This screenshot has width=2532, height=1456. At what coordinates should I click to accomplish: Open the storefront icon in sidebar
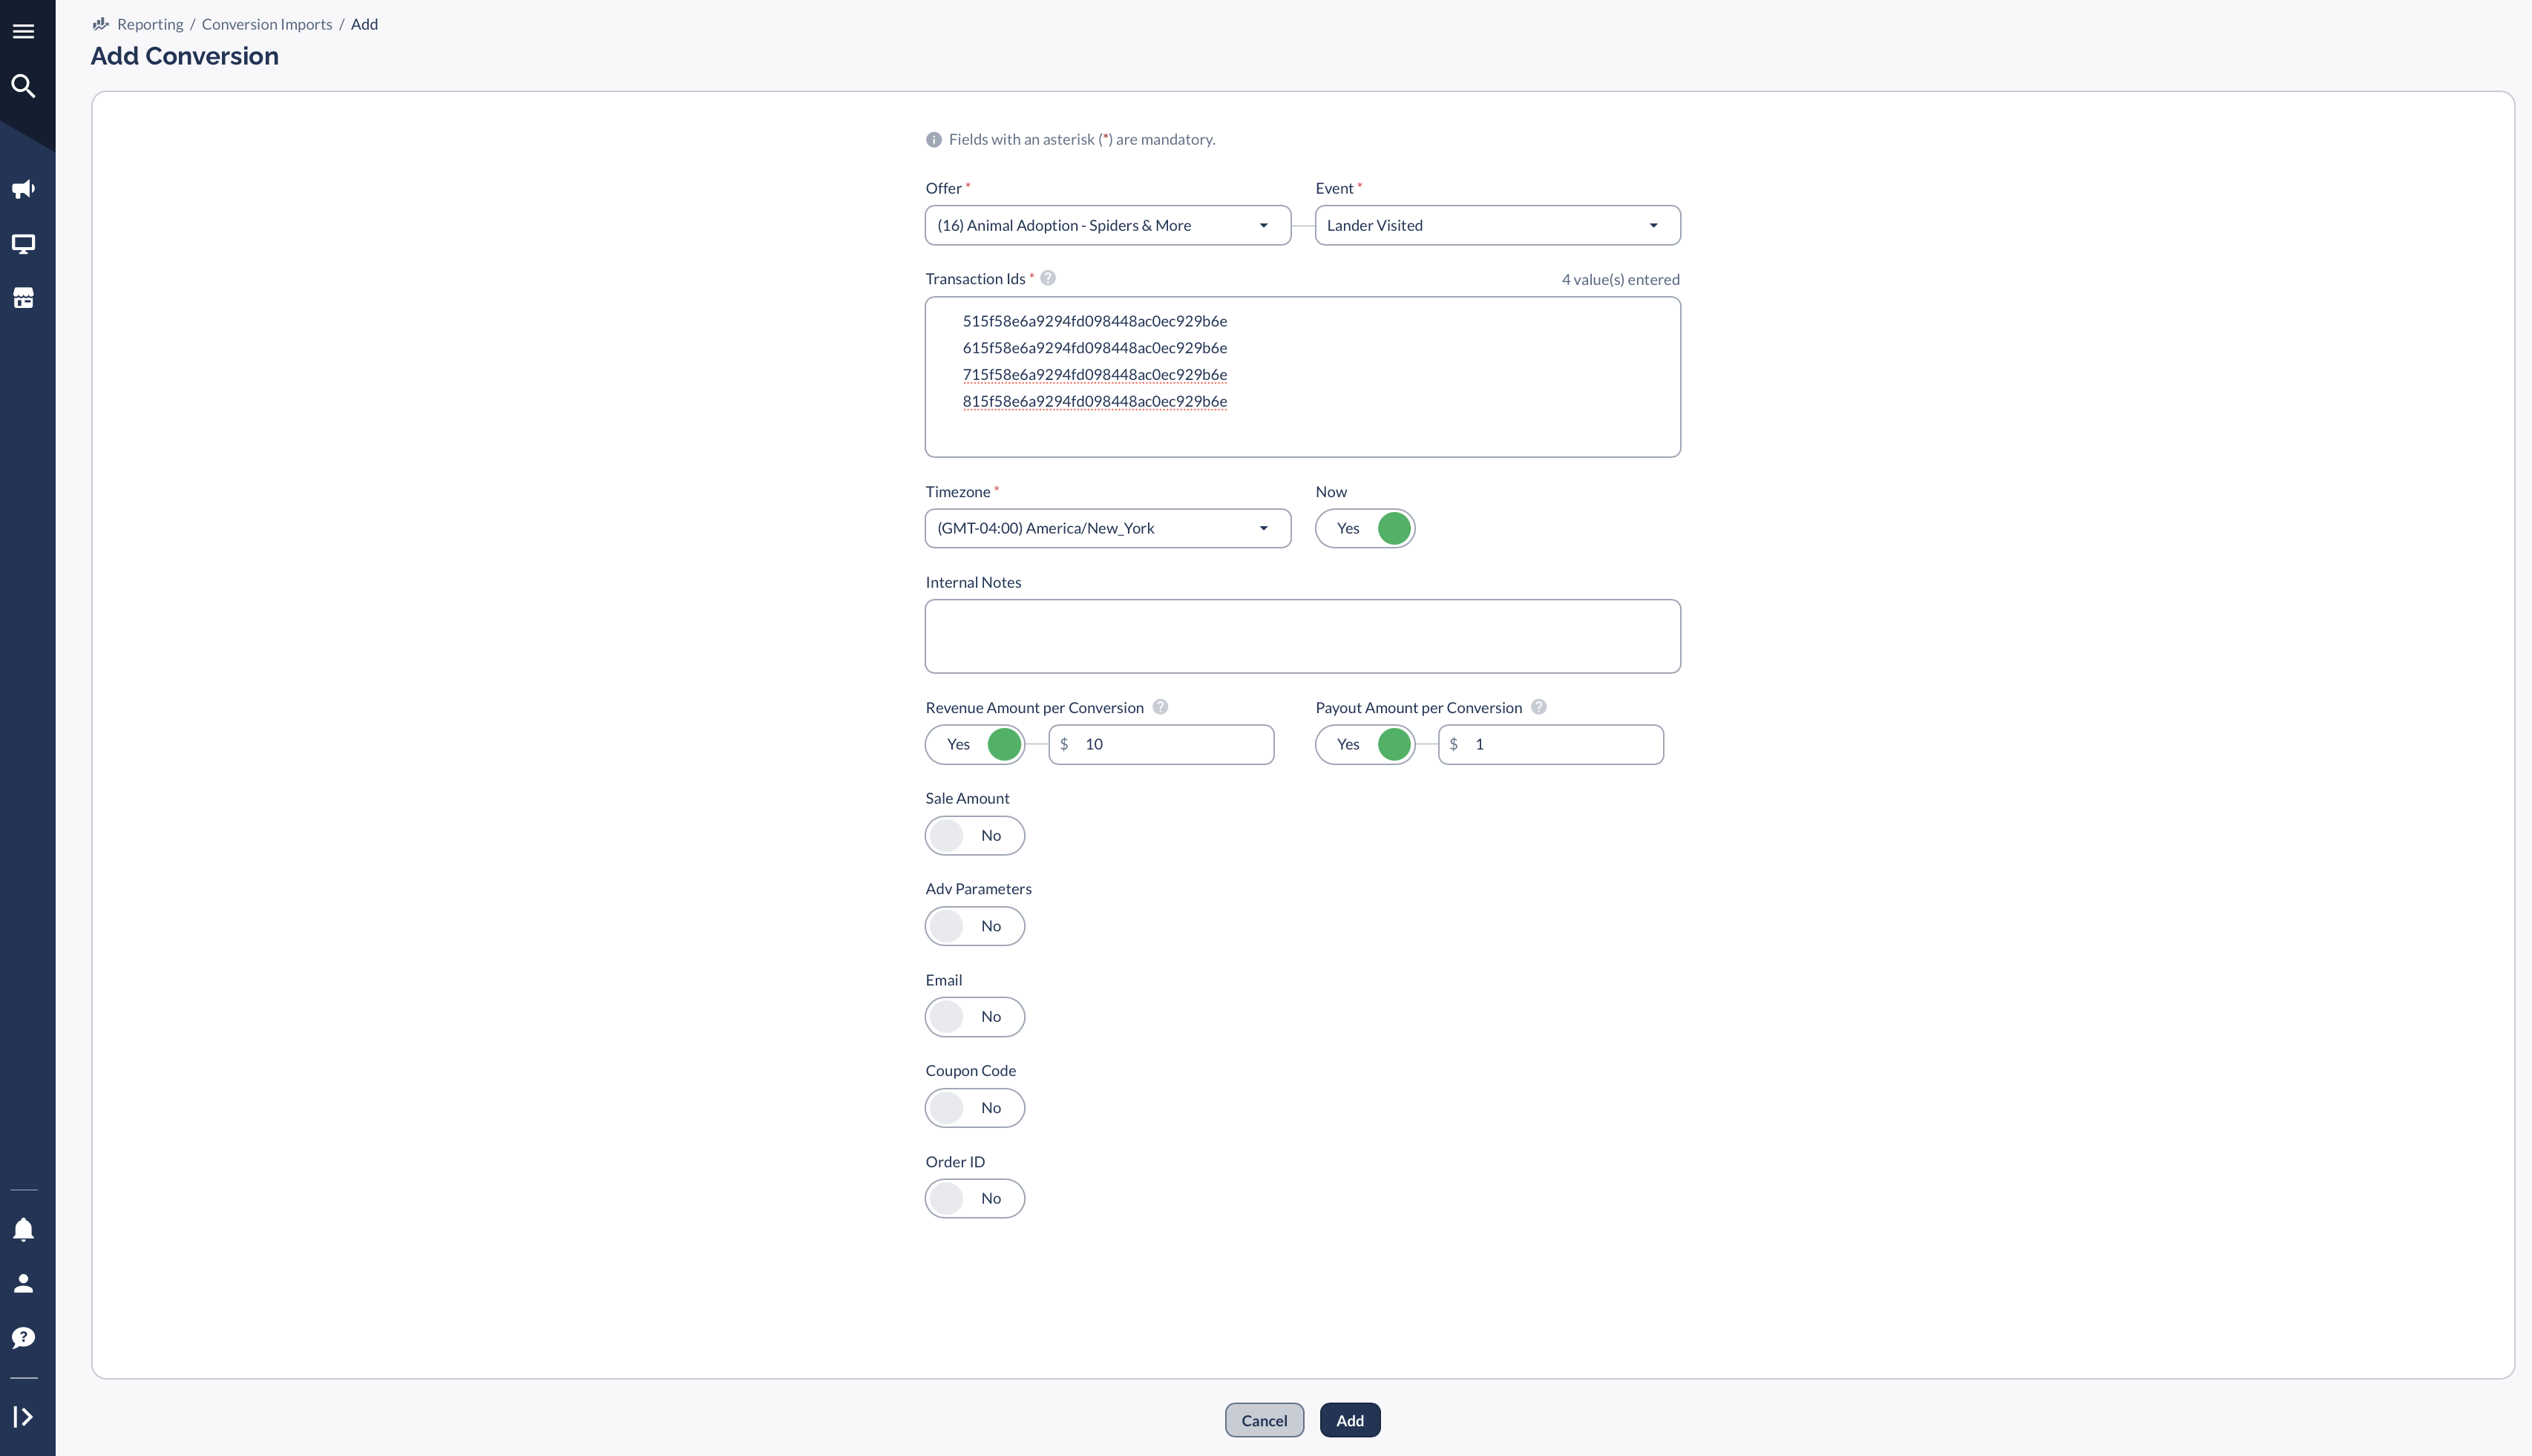(23, 298)
